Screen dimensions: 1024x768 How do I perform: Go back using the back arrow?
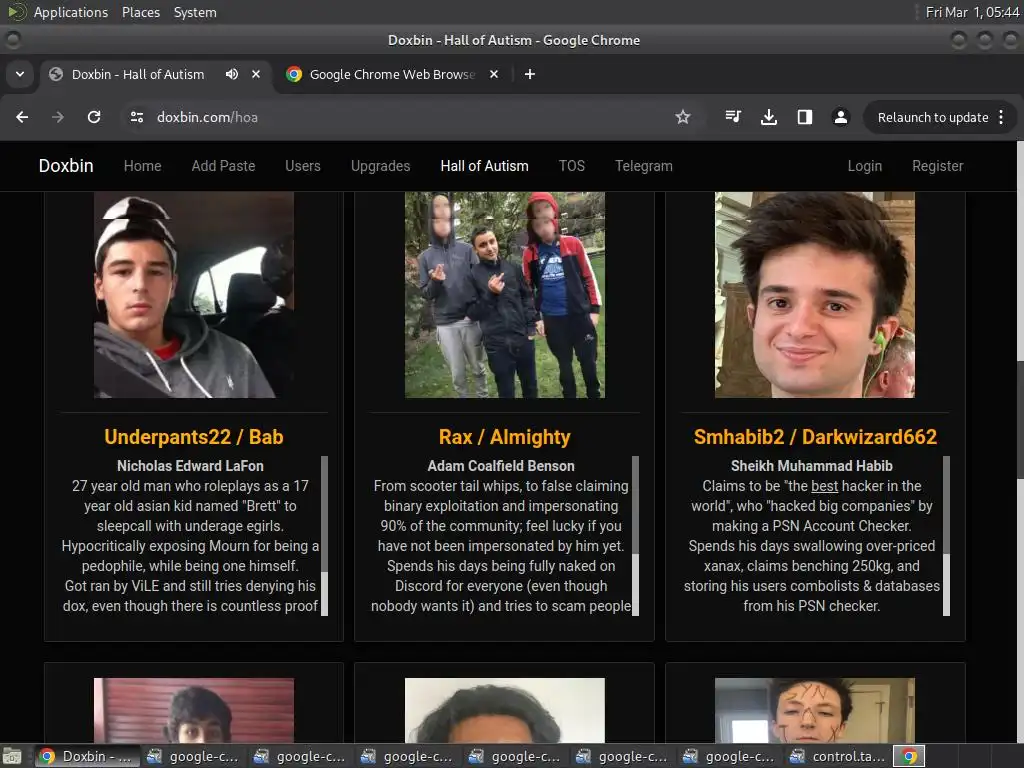tap(22, 117)
